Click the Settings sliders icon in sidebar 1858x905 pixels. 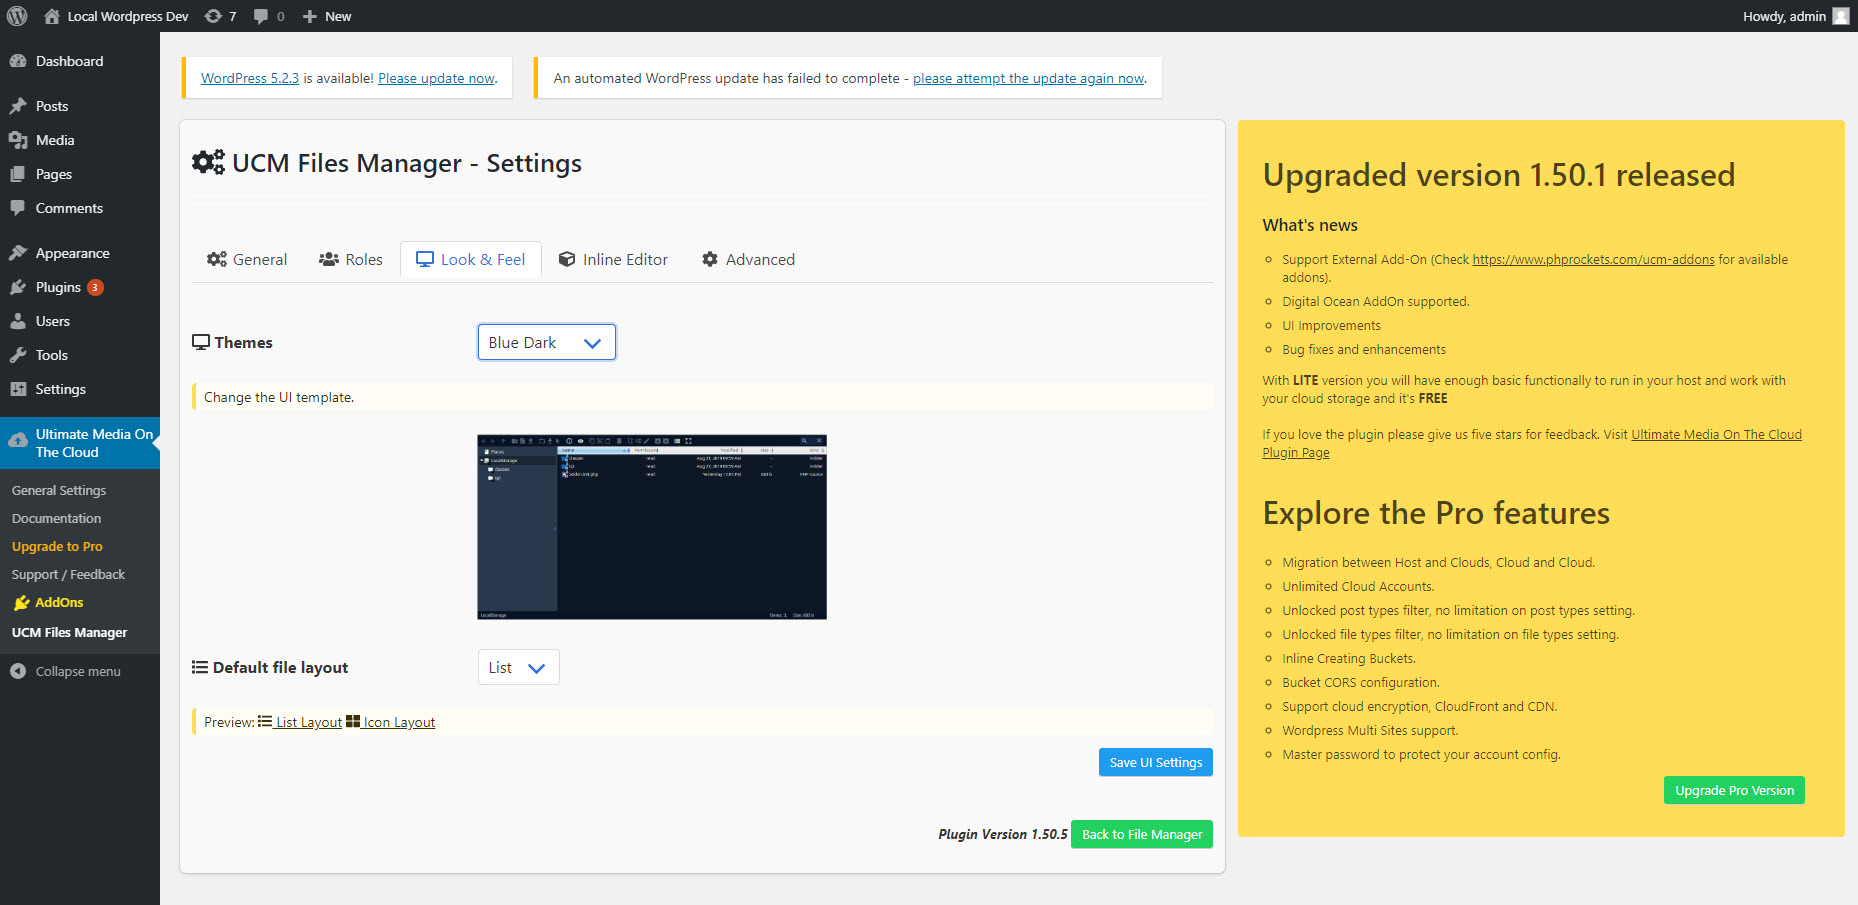(x=18, y=389)
